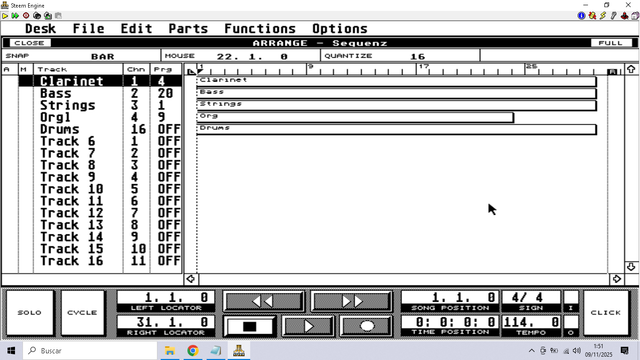Click the take screenshot icon

(48, 16)
